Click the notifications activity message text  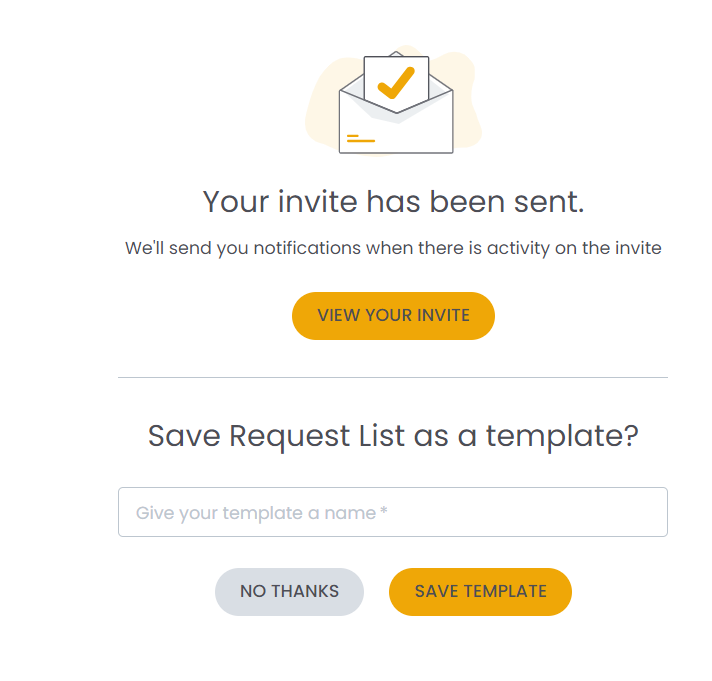[393, 247]
